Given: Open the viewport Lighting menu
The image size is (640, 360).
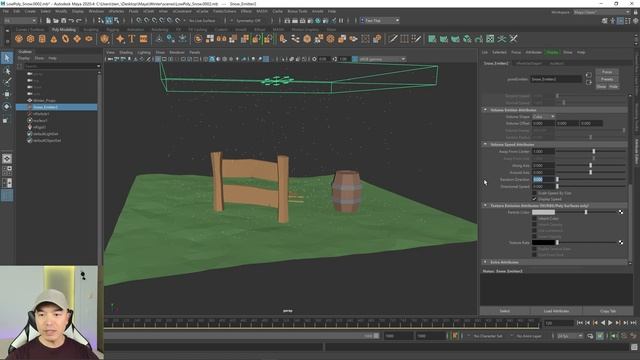Looking at the screenshot, I should (144, 52).
